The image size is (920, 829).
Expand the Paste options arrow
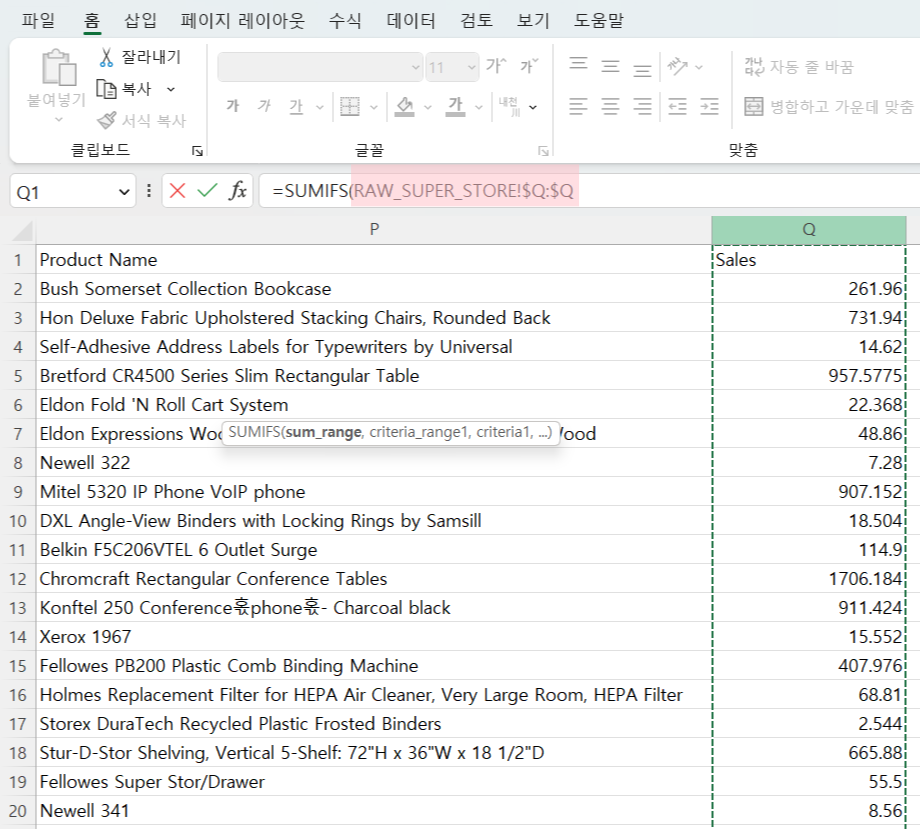click(x=59, y=120)
